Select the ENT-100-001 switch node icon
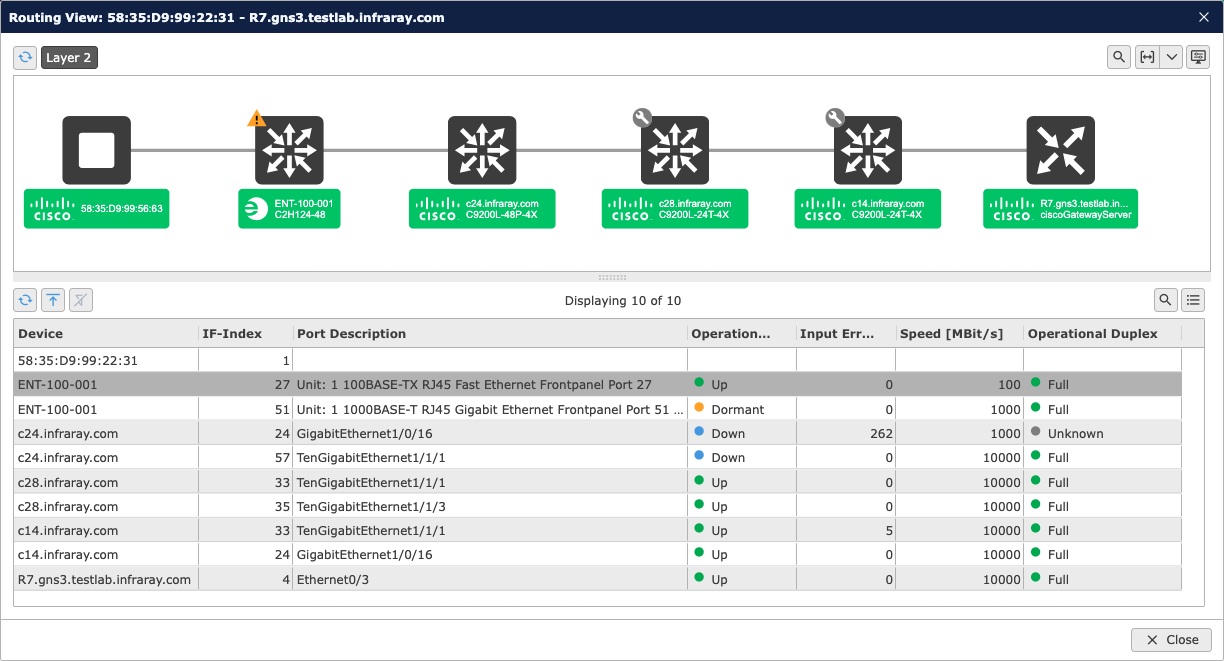The width and height of the screenshot is (1224, 661). click(289, 150)
